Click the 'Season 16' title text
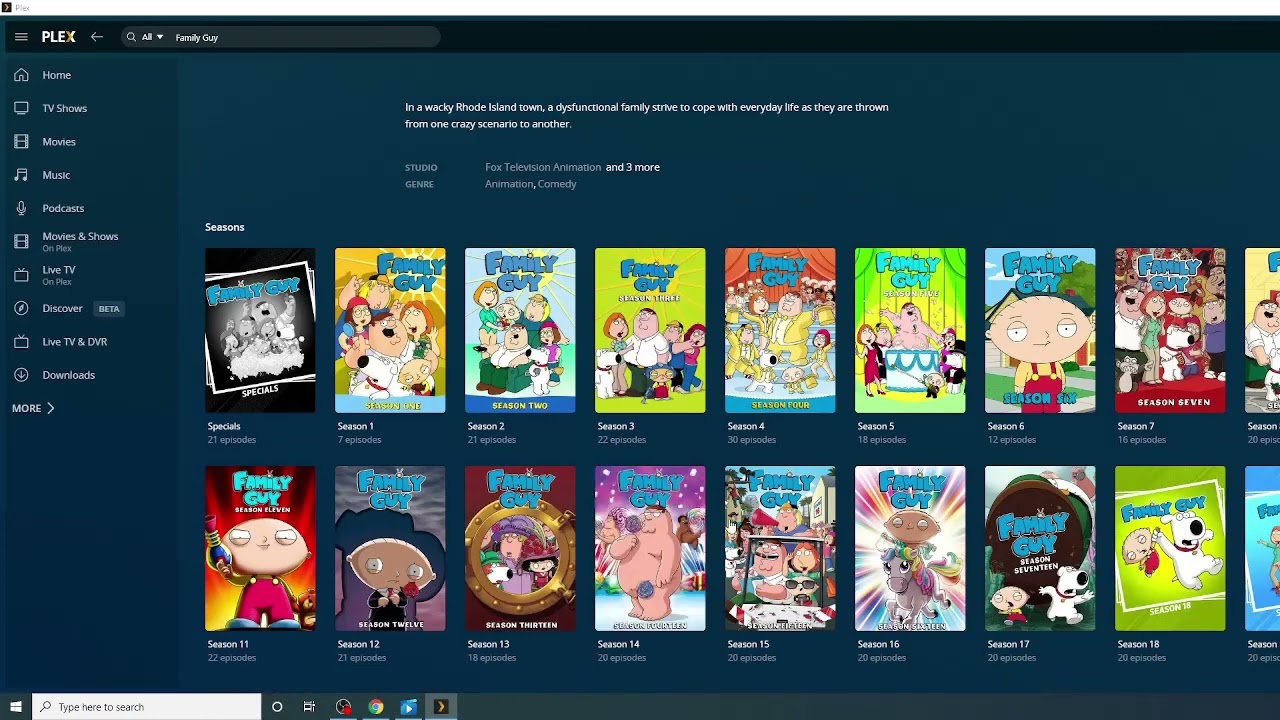The image size is (1280, 720). [x=878, y=644]
